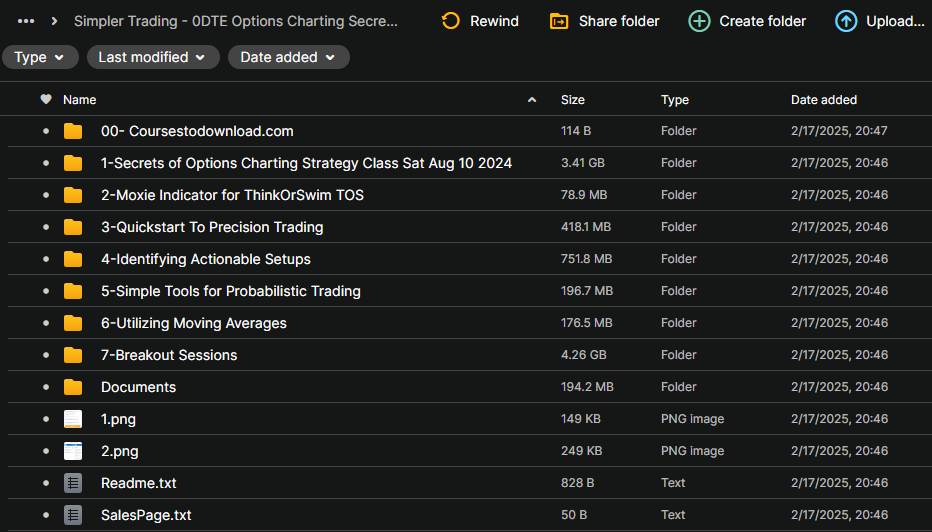932x532 pixels.
Task: Click the Readme.txt text file icon
Action: point(73,483)
